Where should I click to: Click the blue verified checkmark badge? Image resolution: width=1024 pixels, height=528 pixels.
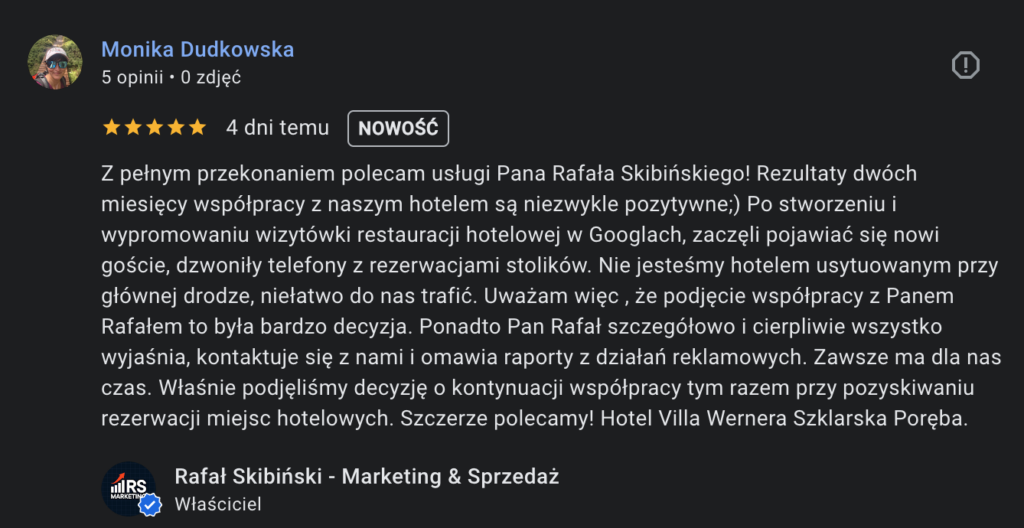[x=149, y=506]
